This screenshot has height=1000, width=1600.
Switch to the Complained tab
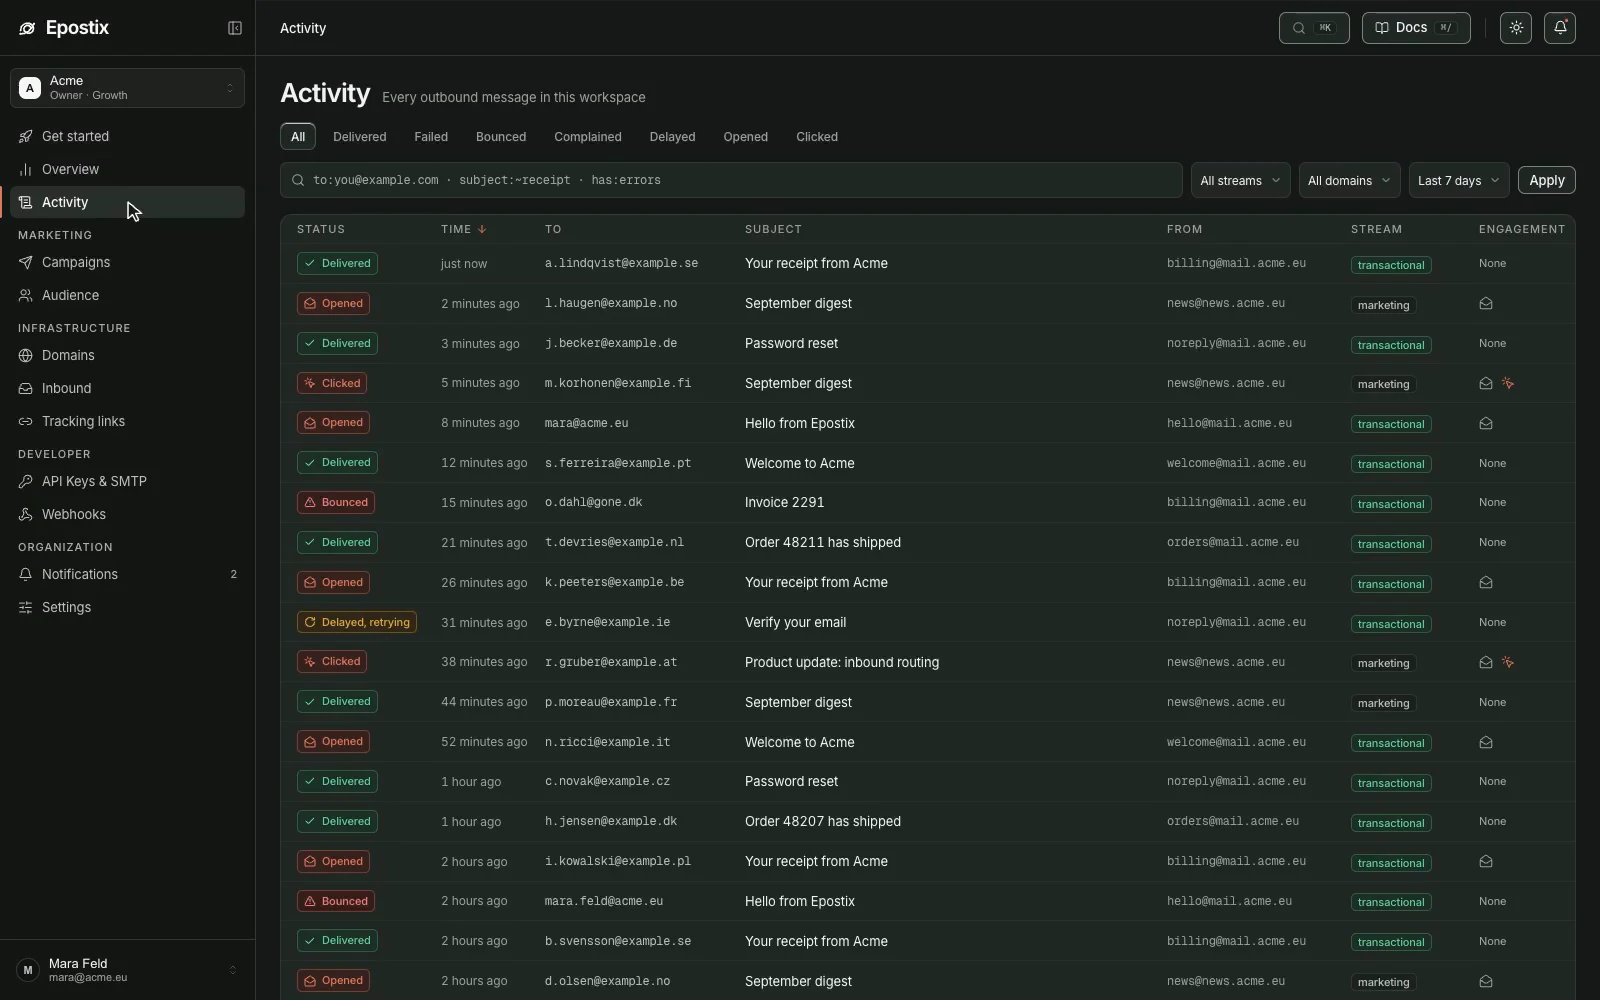[x=588, y=137]
